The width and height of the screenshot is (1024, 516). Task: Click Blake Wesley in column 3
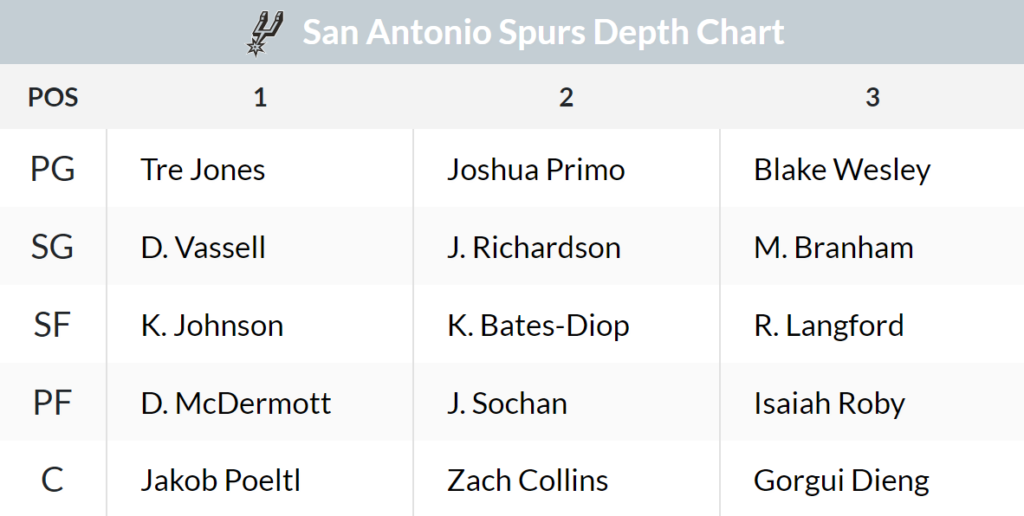pyautogui.click(x=842, y=170)
